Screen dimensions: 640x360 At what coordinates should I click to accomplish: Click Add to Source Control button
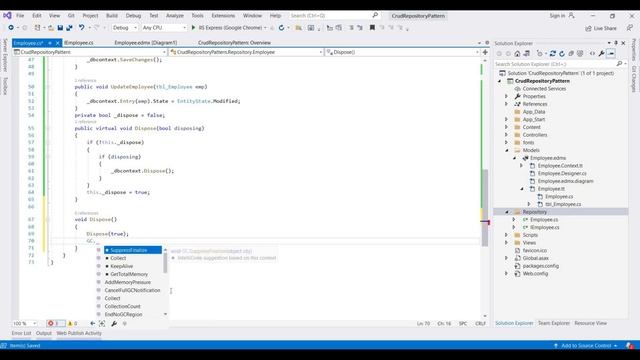coord(586,345)
